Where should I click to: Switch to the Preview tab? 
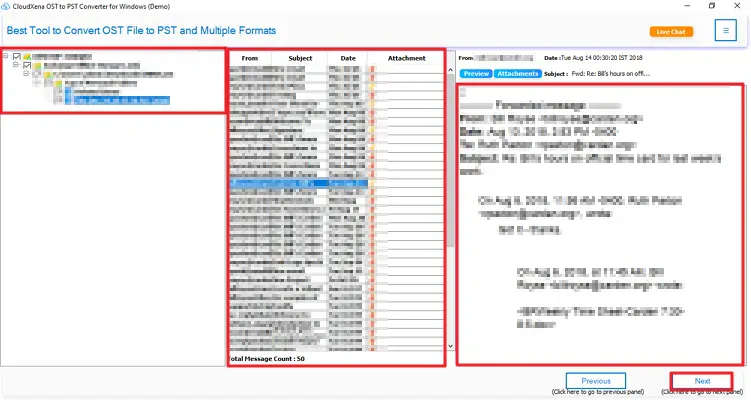(x=476, y=74)
